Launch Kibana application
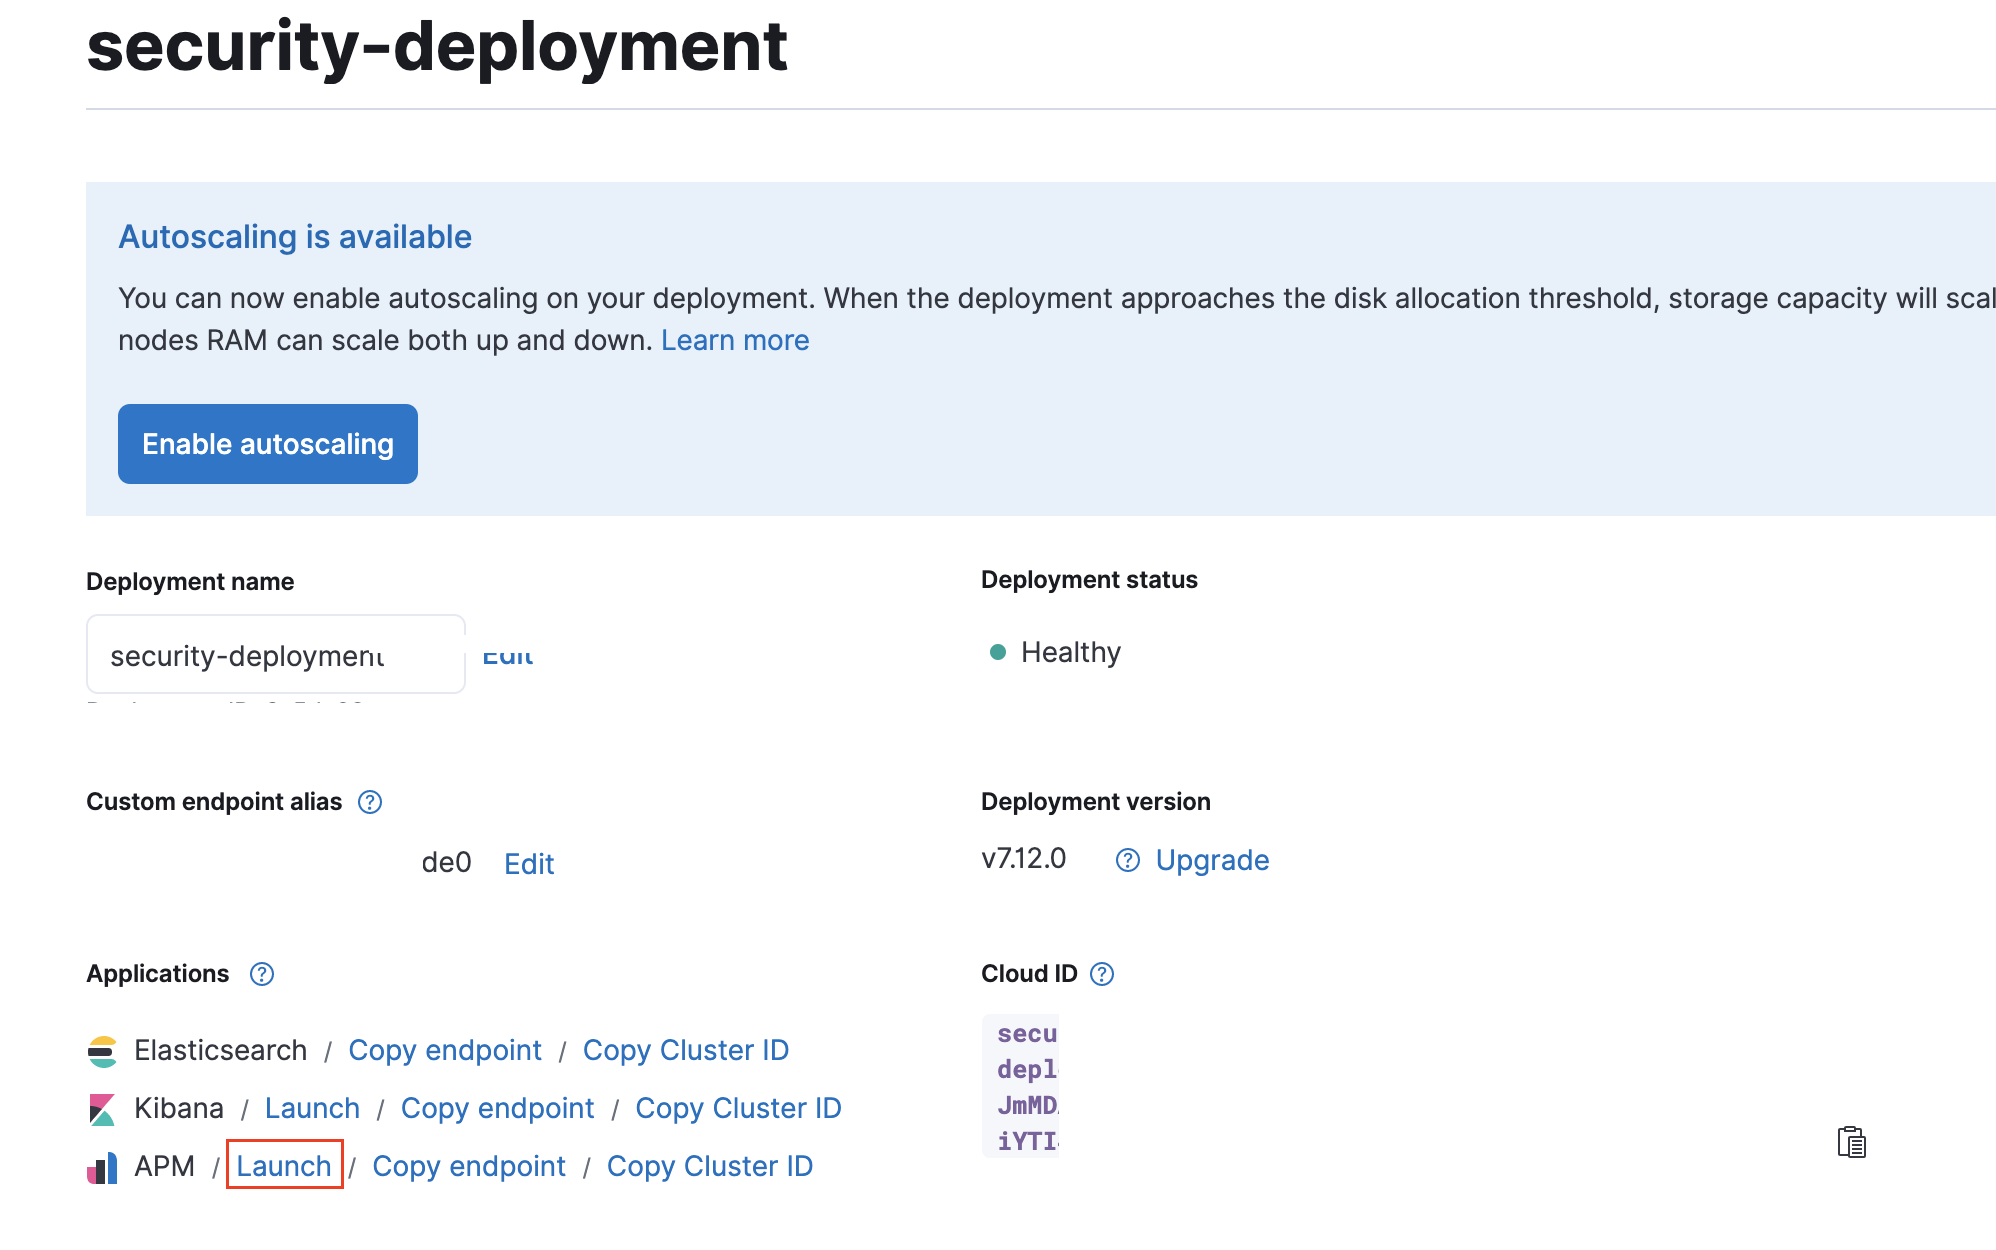Screen dimensions: 1996x1250 coord(312,1108)
